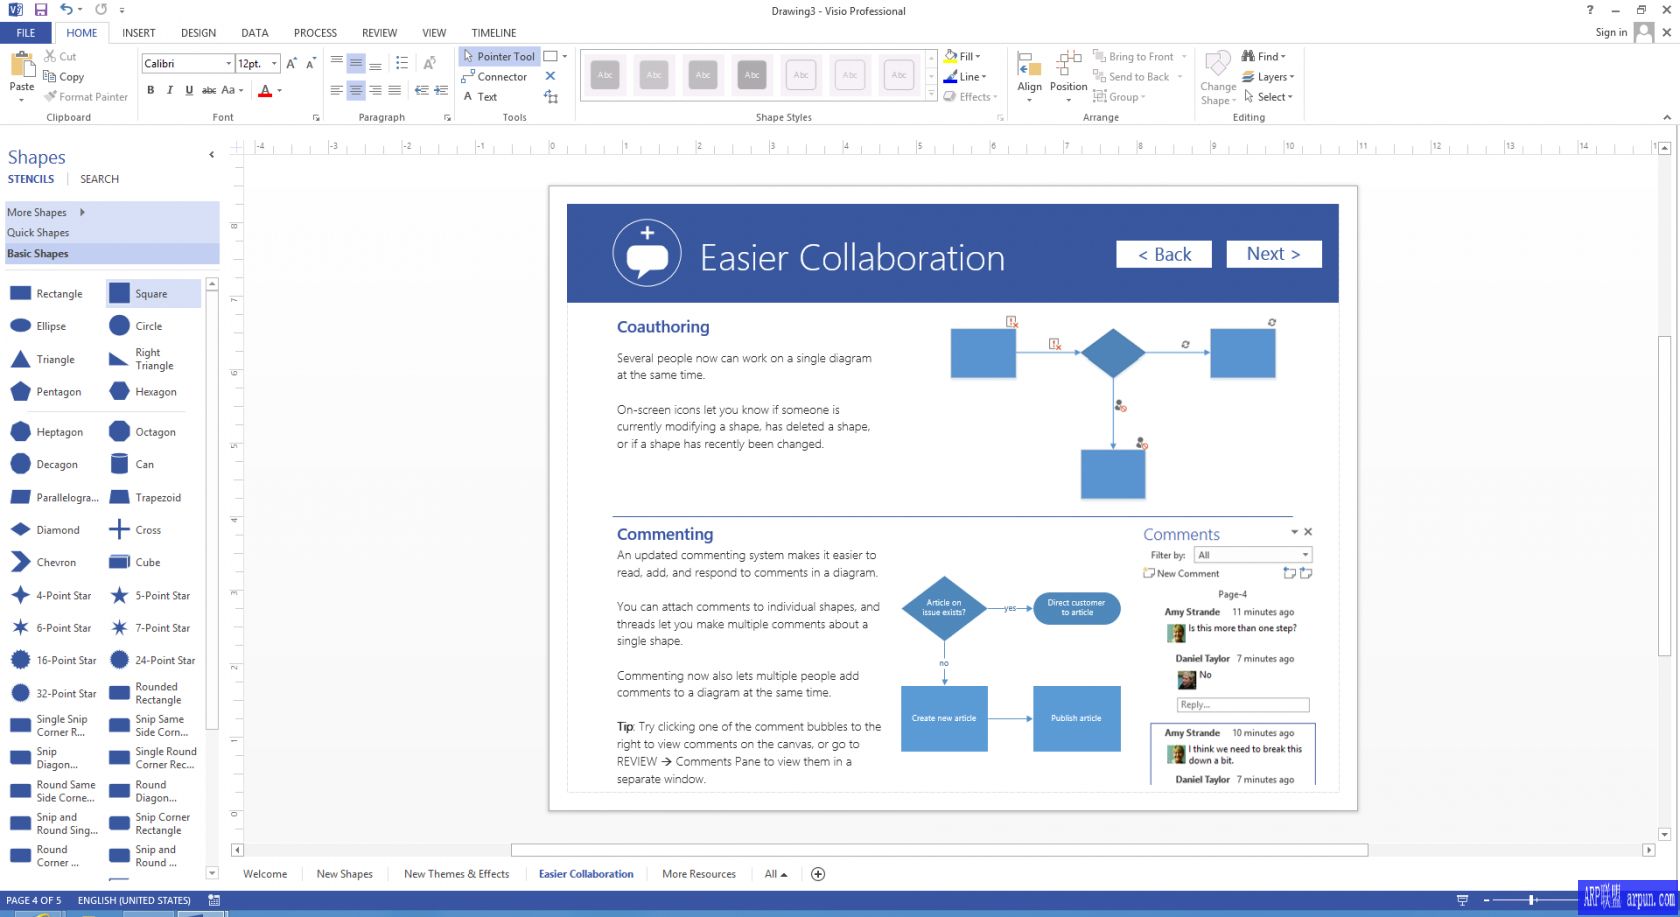Open the Calibri font dropdown
1680x917 pixels.
[x=229, y=63]
